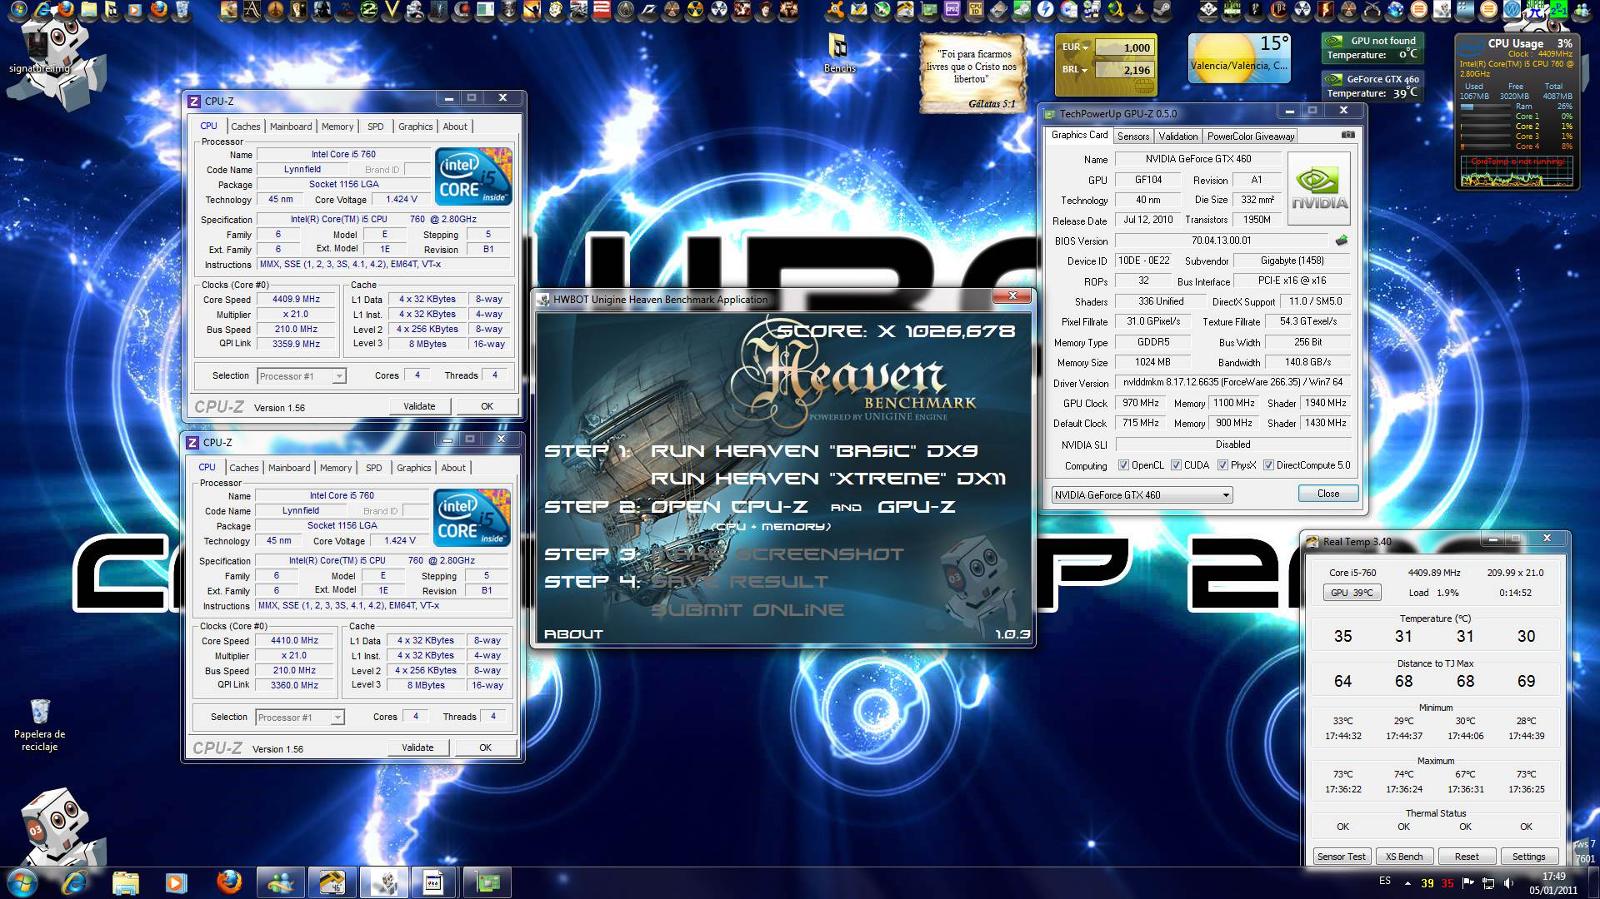Click ABOUT in HWBOT Heaven window

[x=573, y=634]
